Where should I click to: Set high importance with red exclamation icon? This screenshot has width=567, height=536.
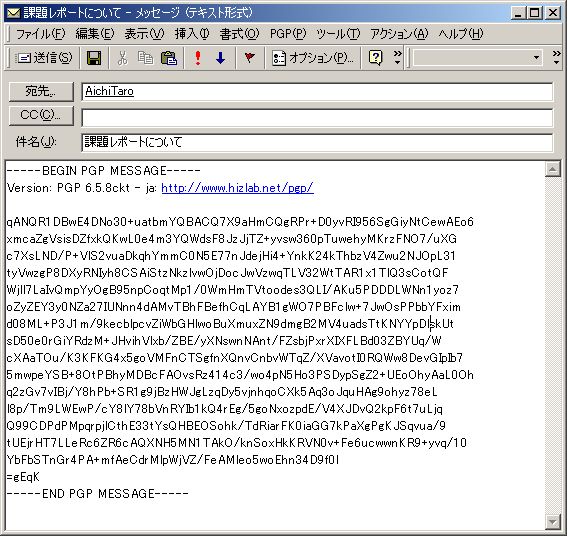pos(197,58)
